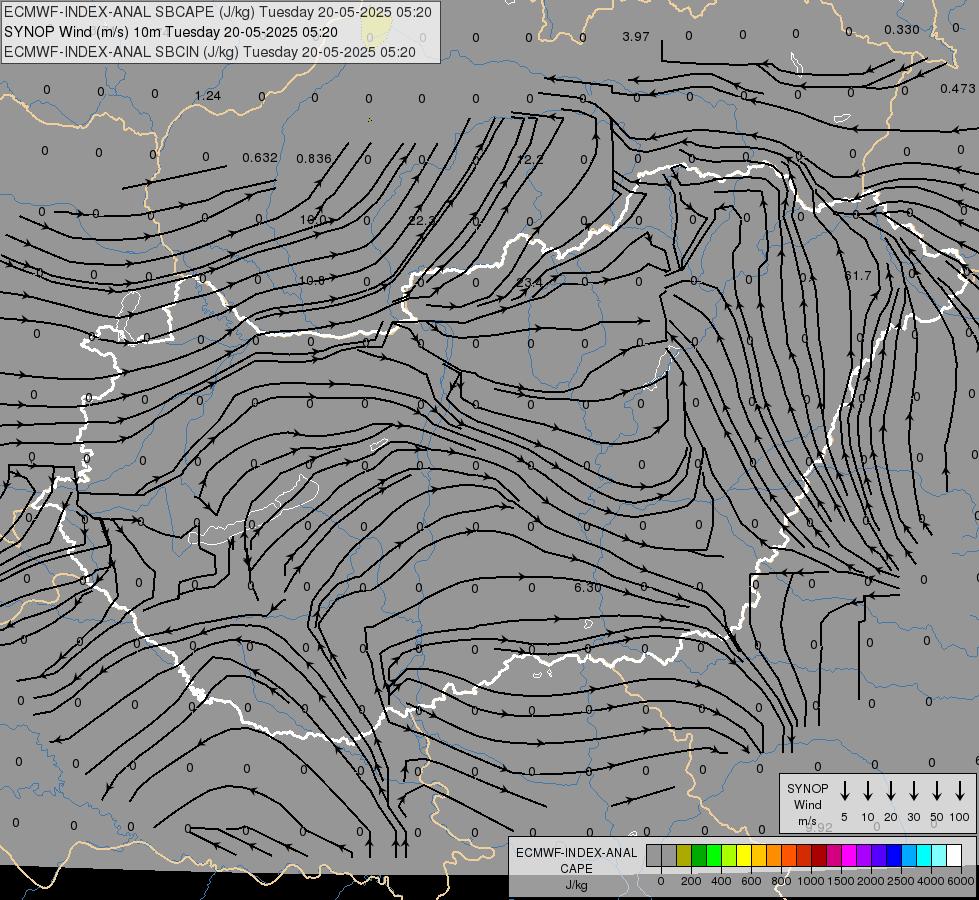This screenshot has width=979, height=900.
Task: Pick the bright magenta CAPE color swatch
Action: [x=849, y=855]
